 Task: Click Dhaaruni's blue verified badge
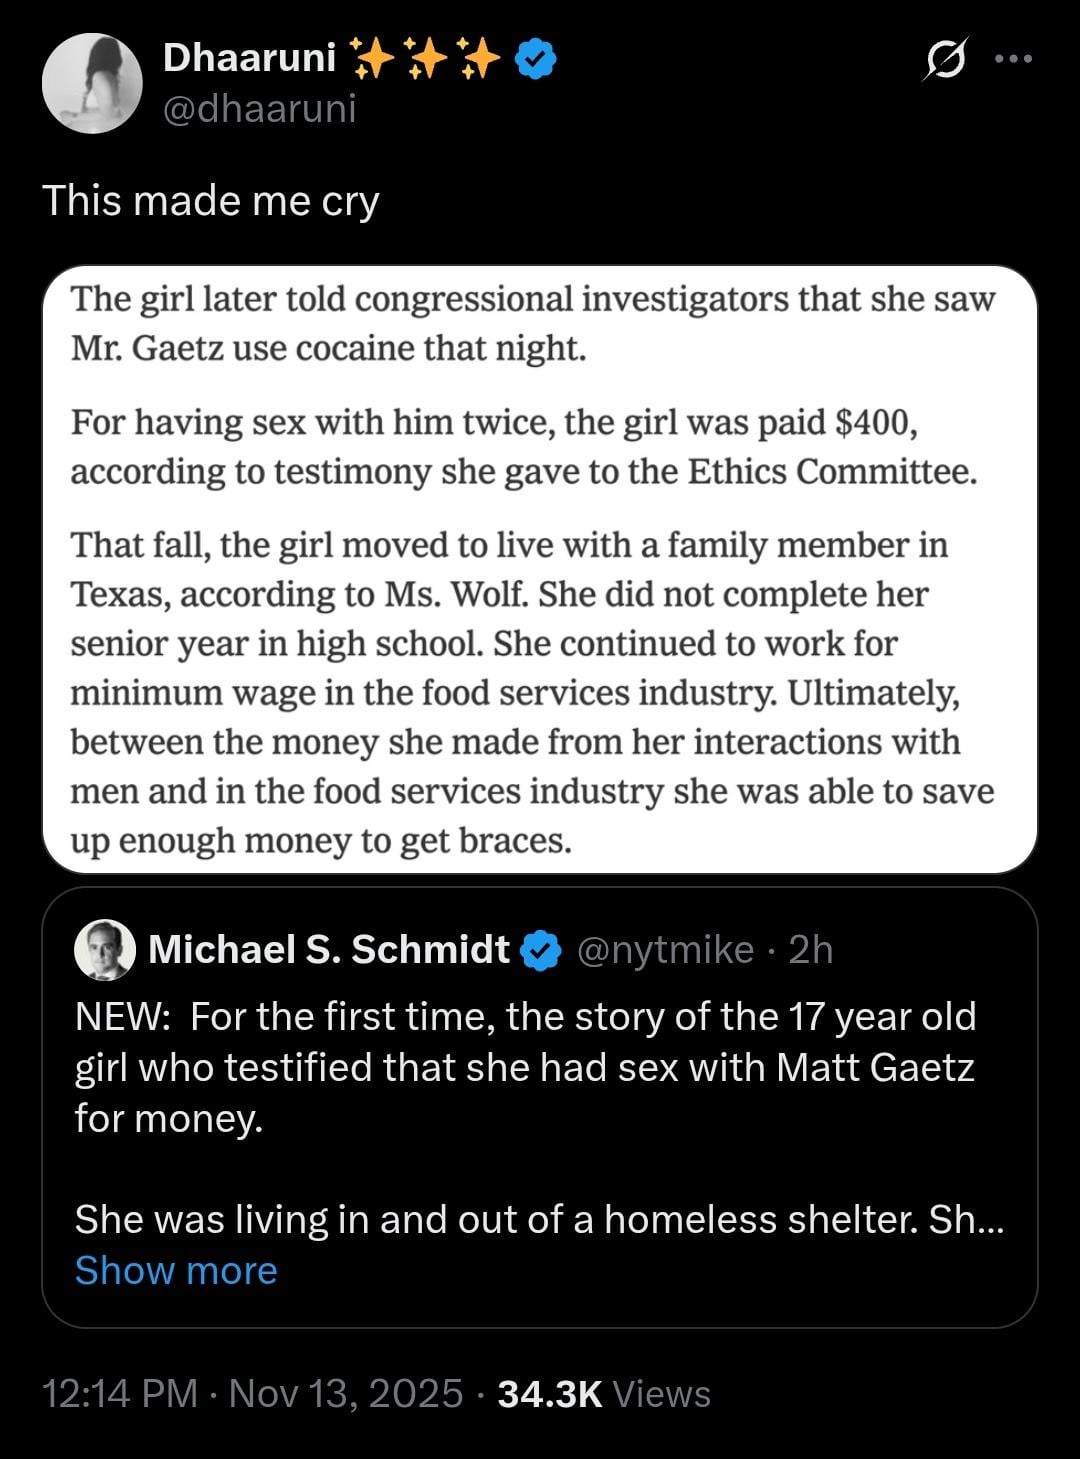point(536,60)
